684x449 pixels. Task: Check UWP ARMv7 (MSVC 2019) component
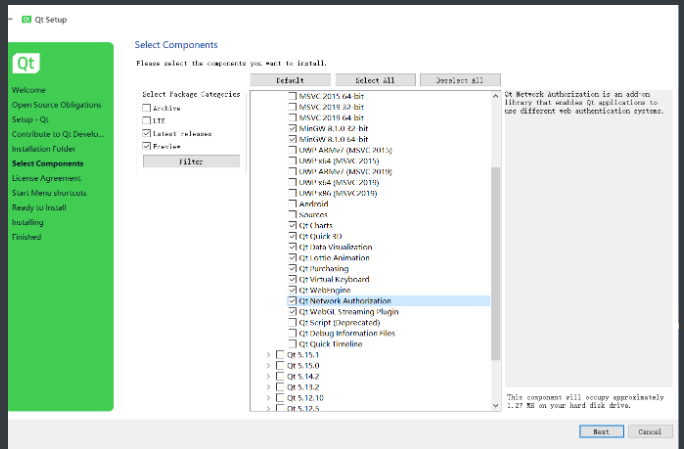pyautogui.click(x=293, y=171)
